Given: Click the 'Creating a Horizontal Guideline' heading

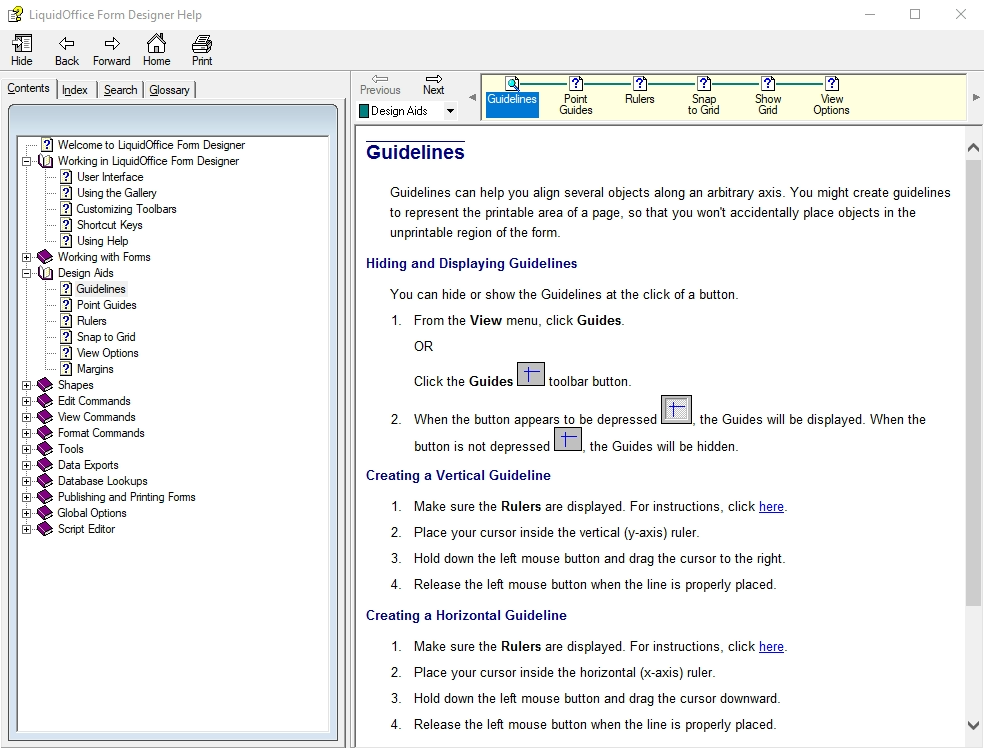Looking at the screenshot, I should (466, 616).
